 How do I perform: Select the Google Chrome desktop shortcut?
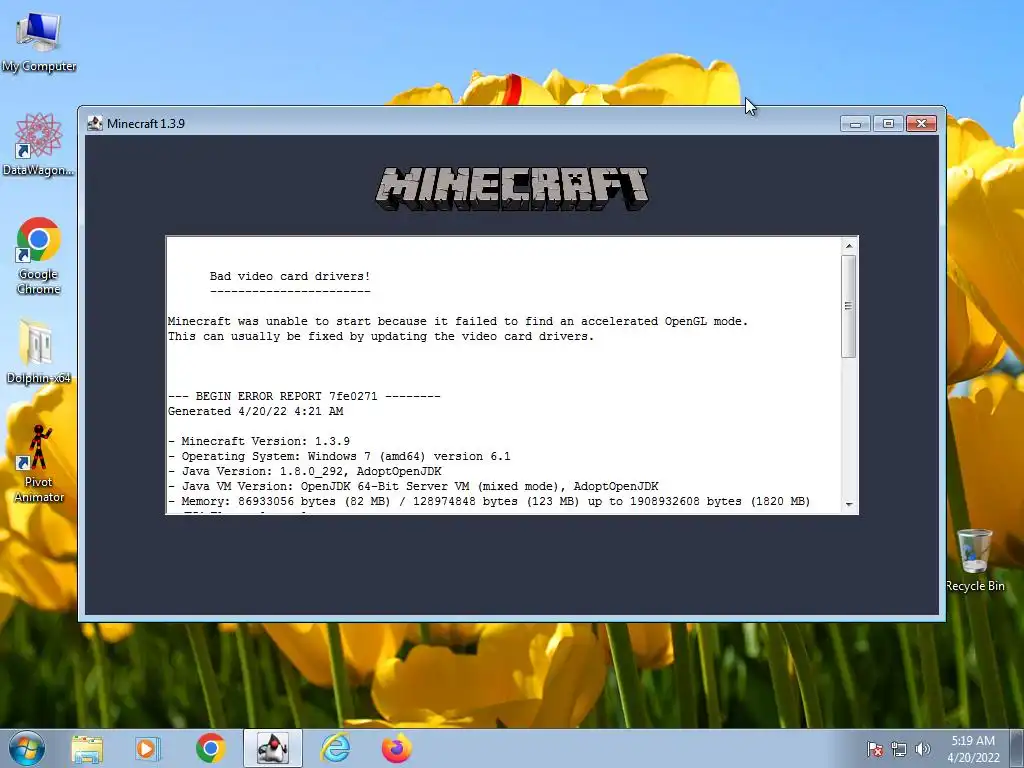pos(39,255)
